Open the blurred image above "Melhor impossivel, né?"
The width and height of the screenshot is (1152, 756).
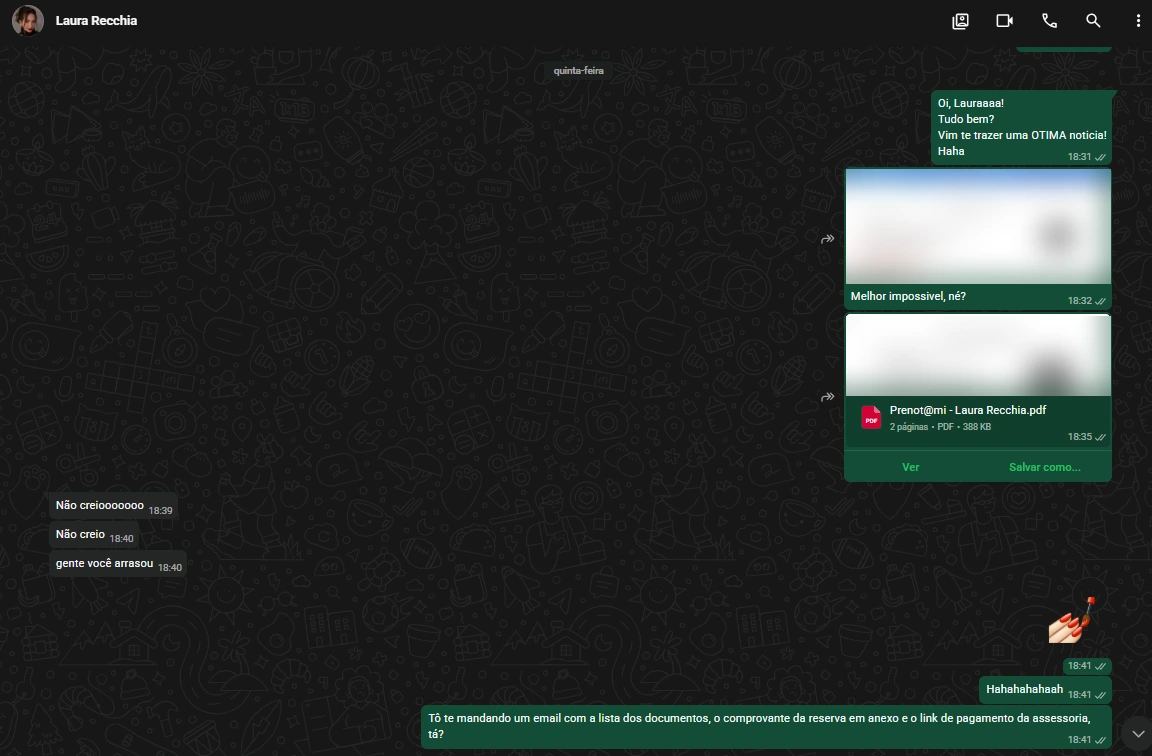(978, 226)
